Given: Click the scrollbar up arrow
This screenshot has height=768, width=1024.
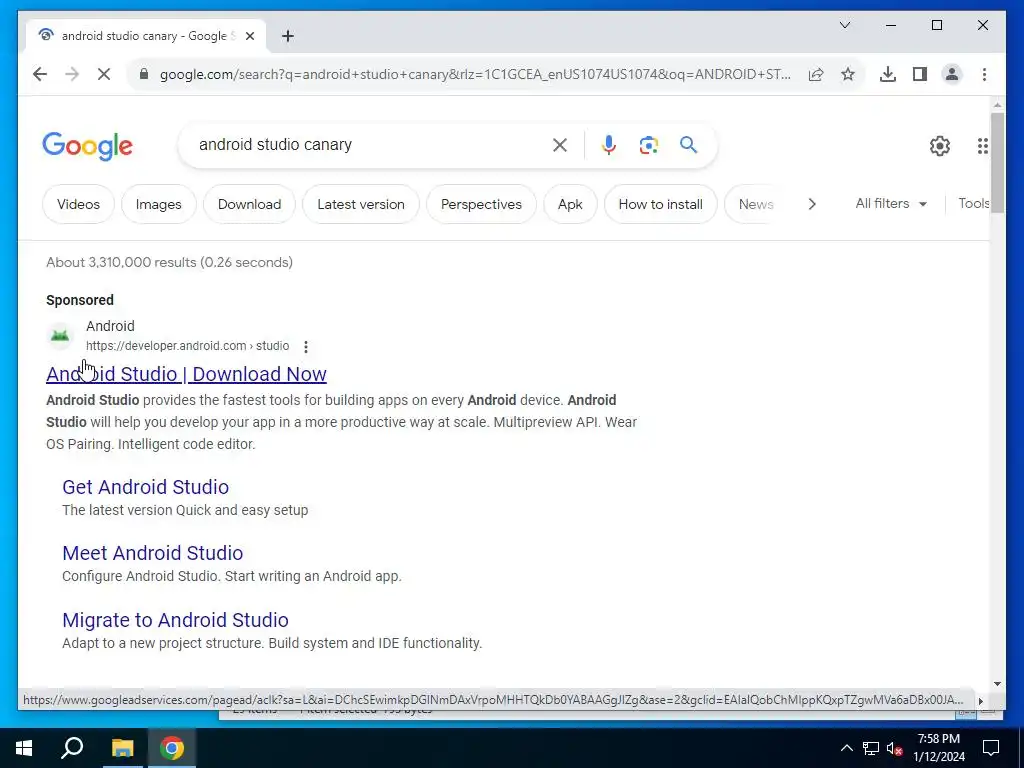Looking at the screenshot, I should pyautogui.click(x=997, y=104).
